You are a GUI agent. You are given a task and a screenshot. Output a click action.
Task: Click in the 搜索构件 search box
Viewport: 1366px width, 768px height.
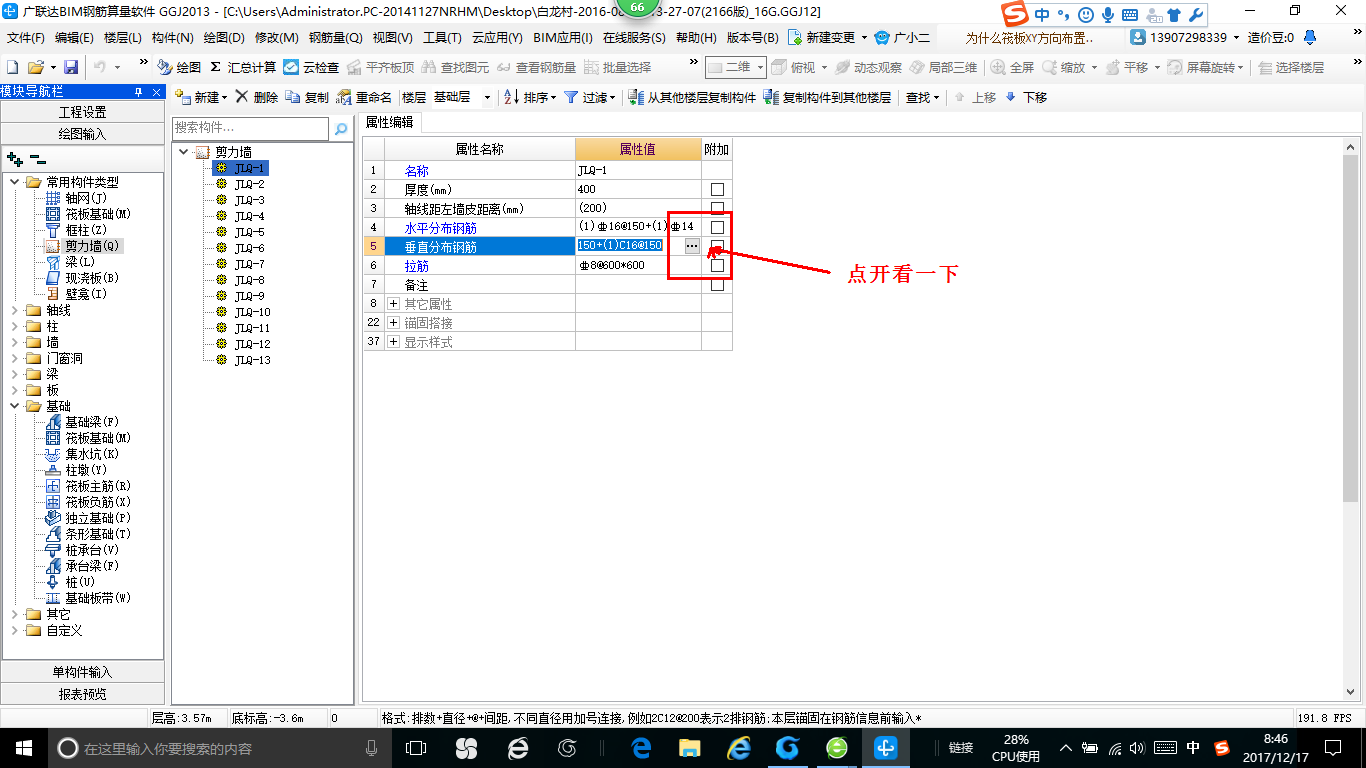250,128
